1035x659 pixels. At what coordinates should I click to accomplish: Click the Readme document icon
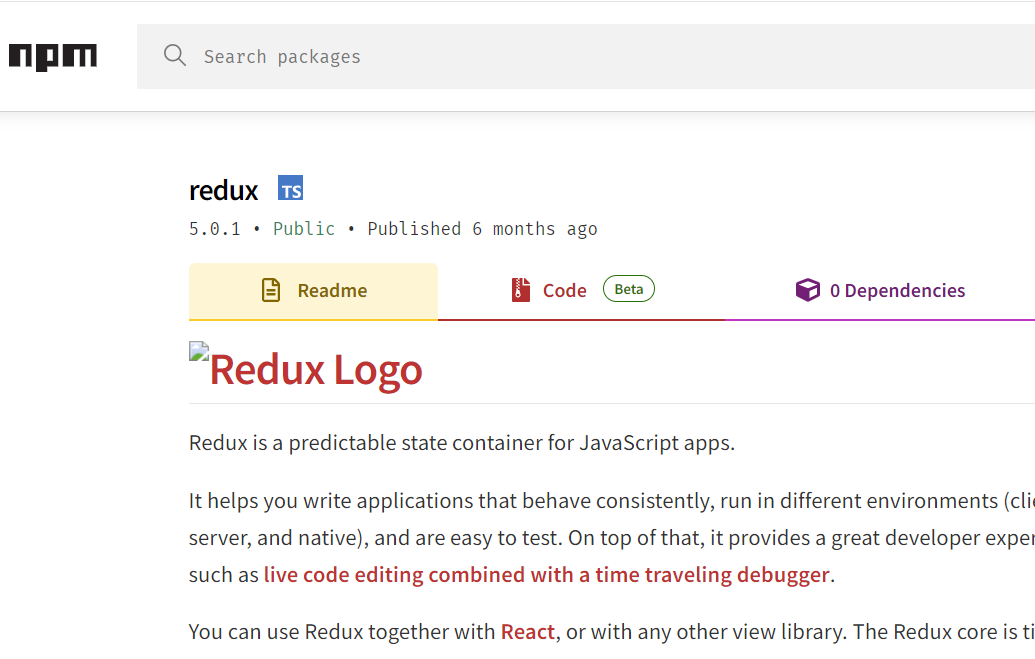click(271, 291)
